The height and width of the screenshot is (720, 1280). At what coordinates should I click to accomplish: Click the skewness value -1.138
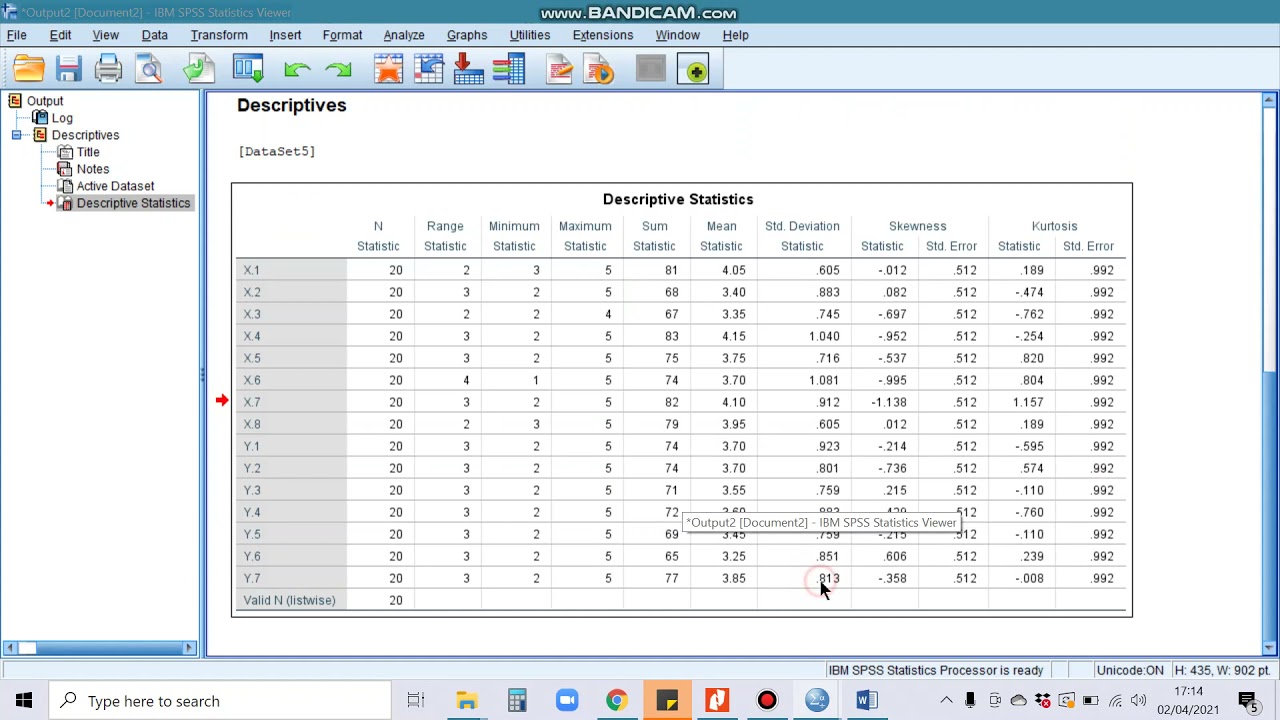tap(888, 402)
